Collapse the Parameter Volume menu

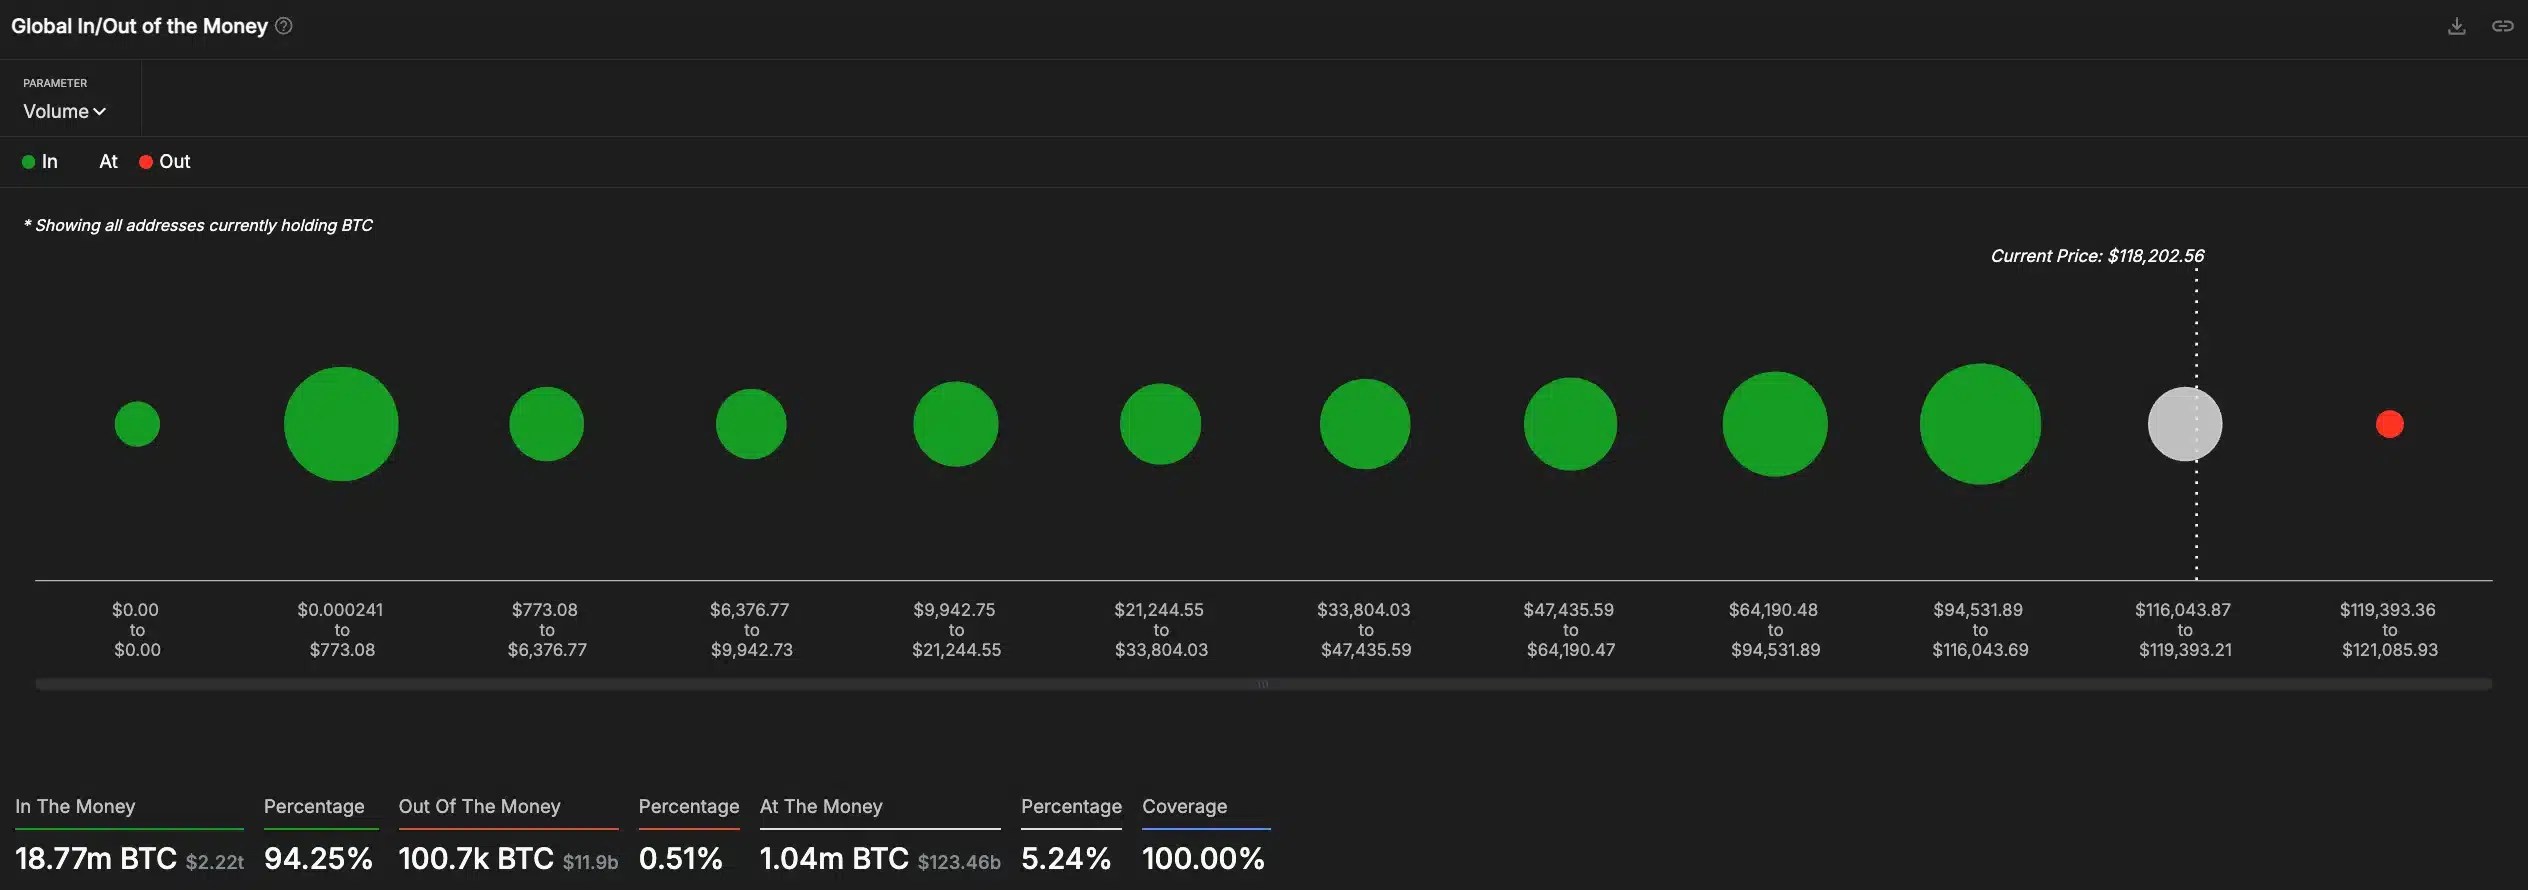(64, 111)
